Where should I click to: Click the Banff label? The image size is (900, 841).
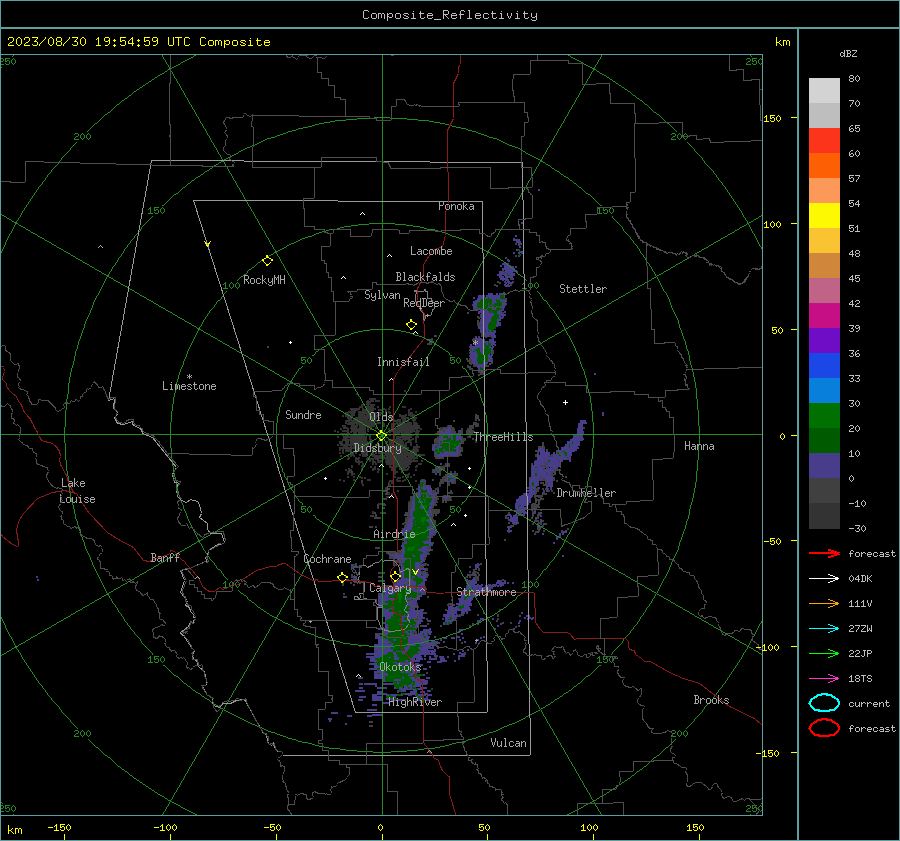pos(165,557)
